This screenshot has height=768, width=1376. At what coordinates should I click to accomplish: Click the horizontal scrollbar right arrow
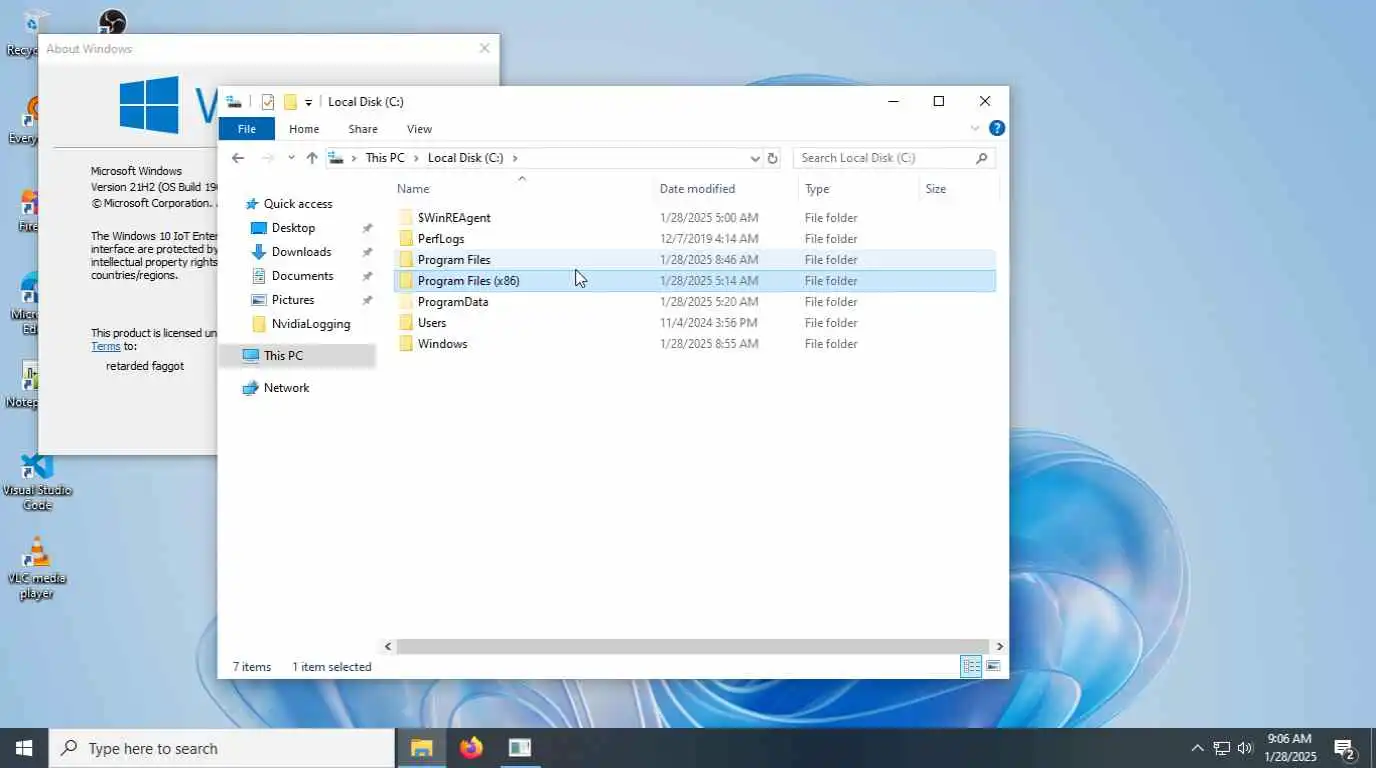(999, 647)
